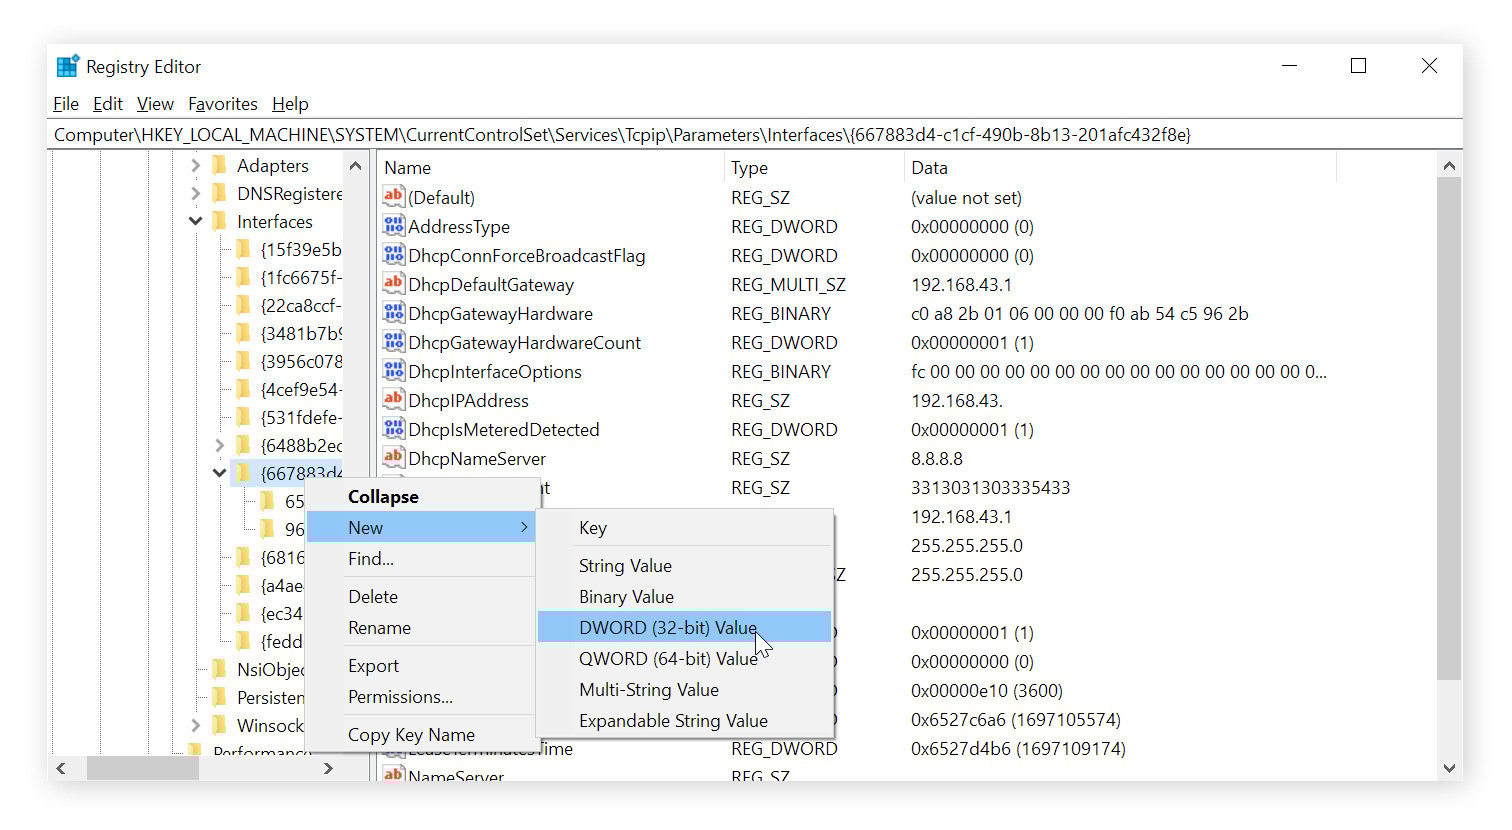1512x830 pixels.
Task: Click the DhcpDefaultGateway multi-string icon
Action: [x=394, y=284]
